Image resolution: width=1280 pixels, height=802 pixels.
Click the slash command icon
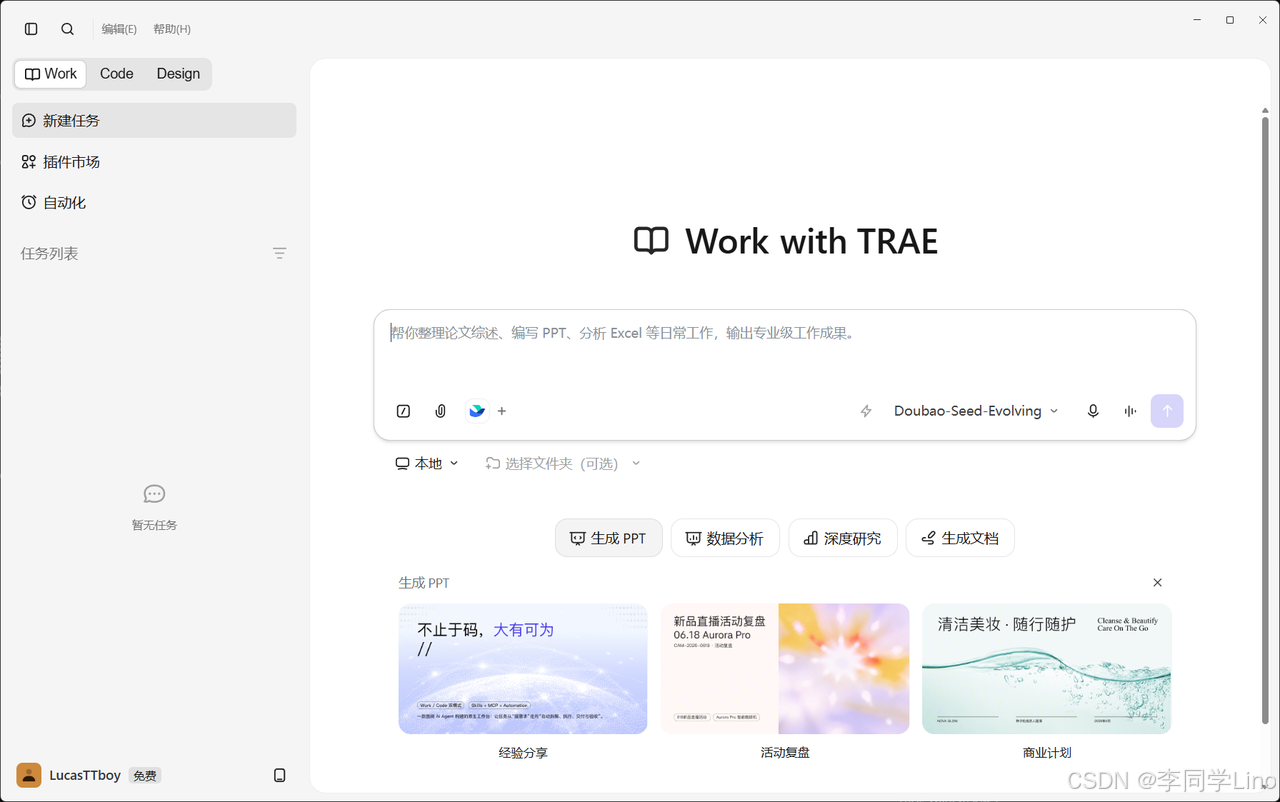pos(404,411)
